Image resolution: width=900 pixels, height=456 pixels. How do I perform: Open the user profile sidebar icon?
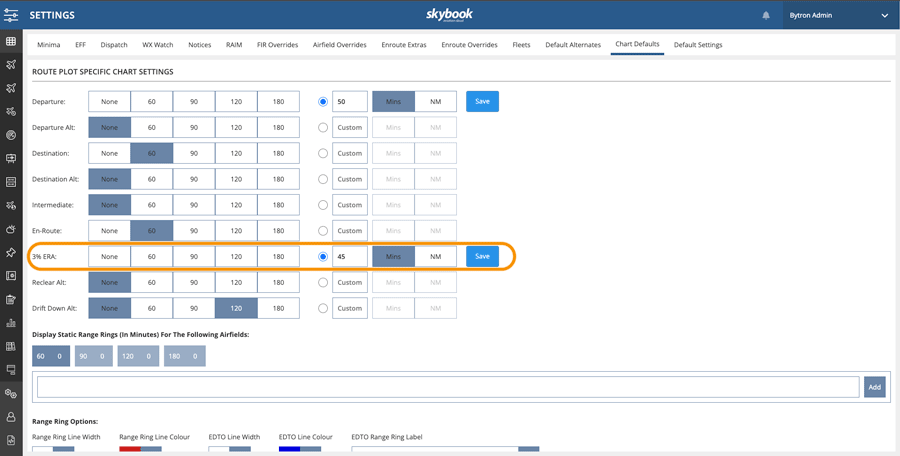pyautogui.click(x=11, y=417)
